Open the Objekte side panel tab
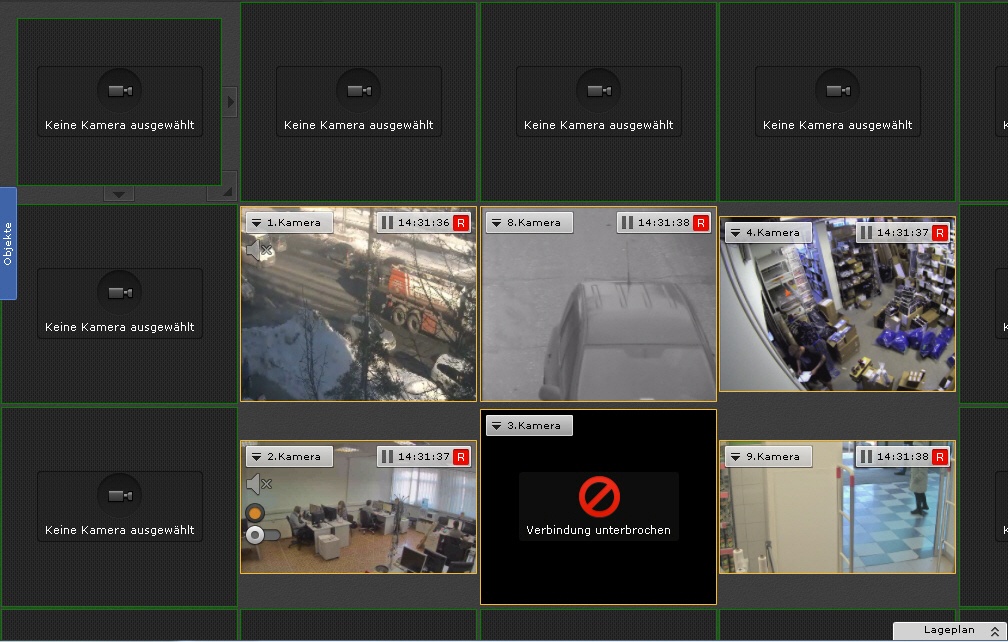 coord(8,244)
